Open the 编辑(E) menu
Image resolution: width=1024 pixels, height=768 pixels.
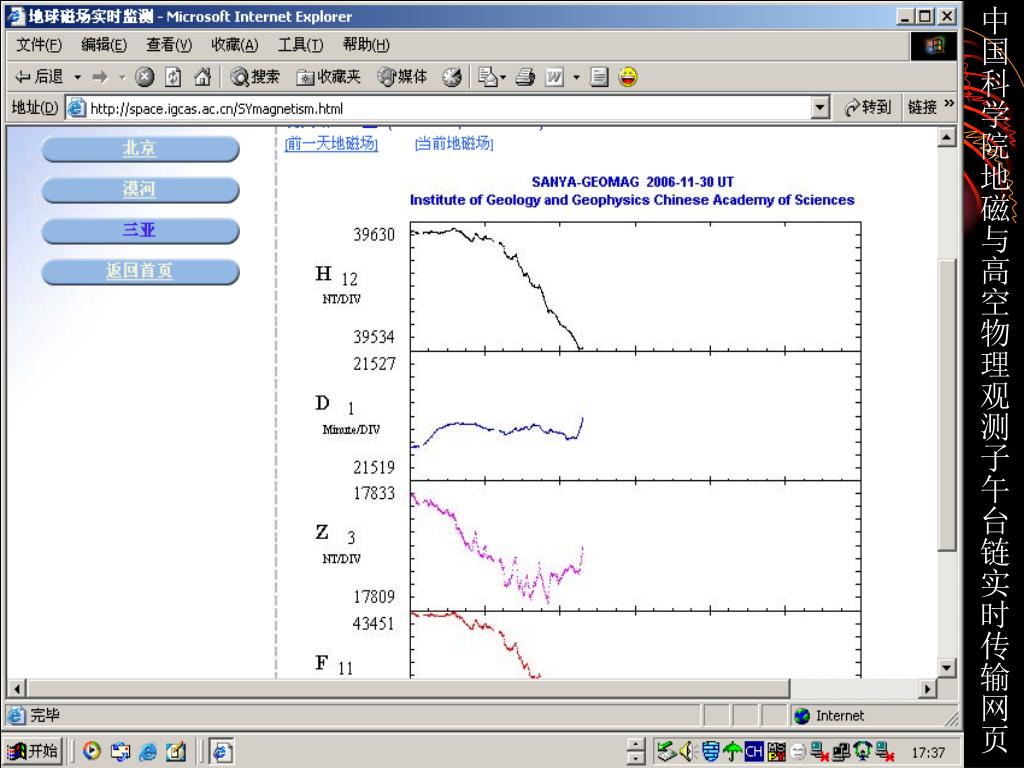pyautogui.click(x=104, y=44)
